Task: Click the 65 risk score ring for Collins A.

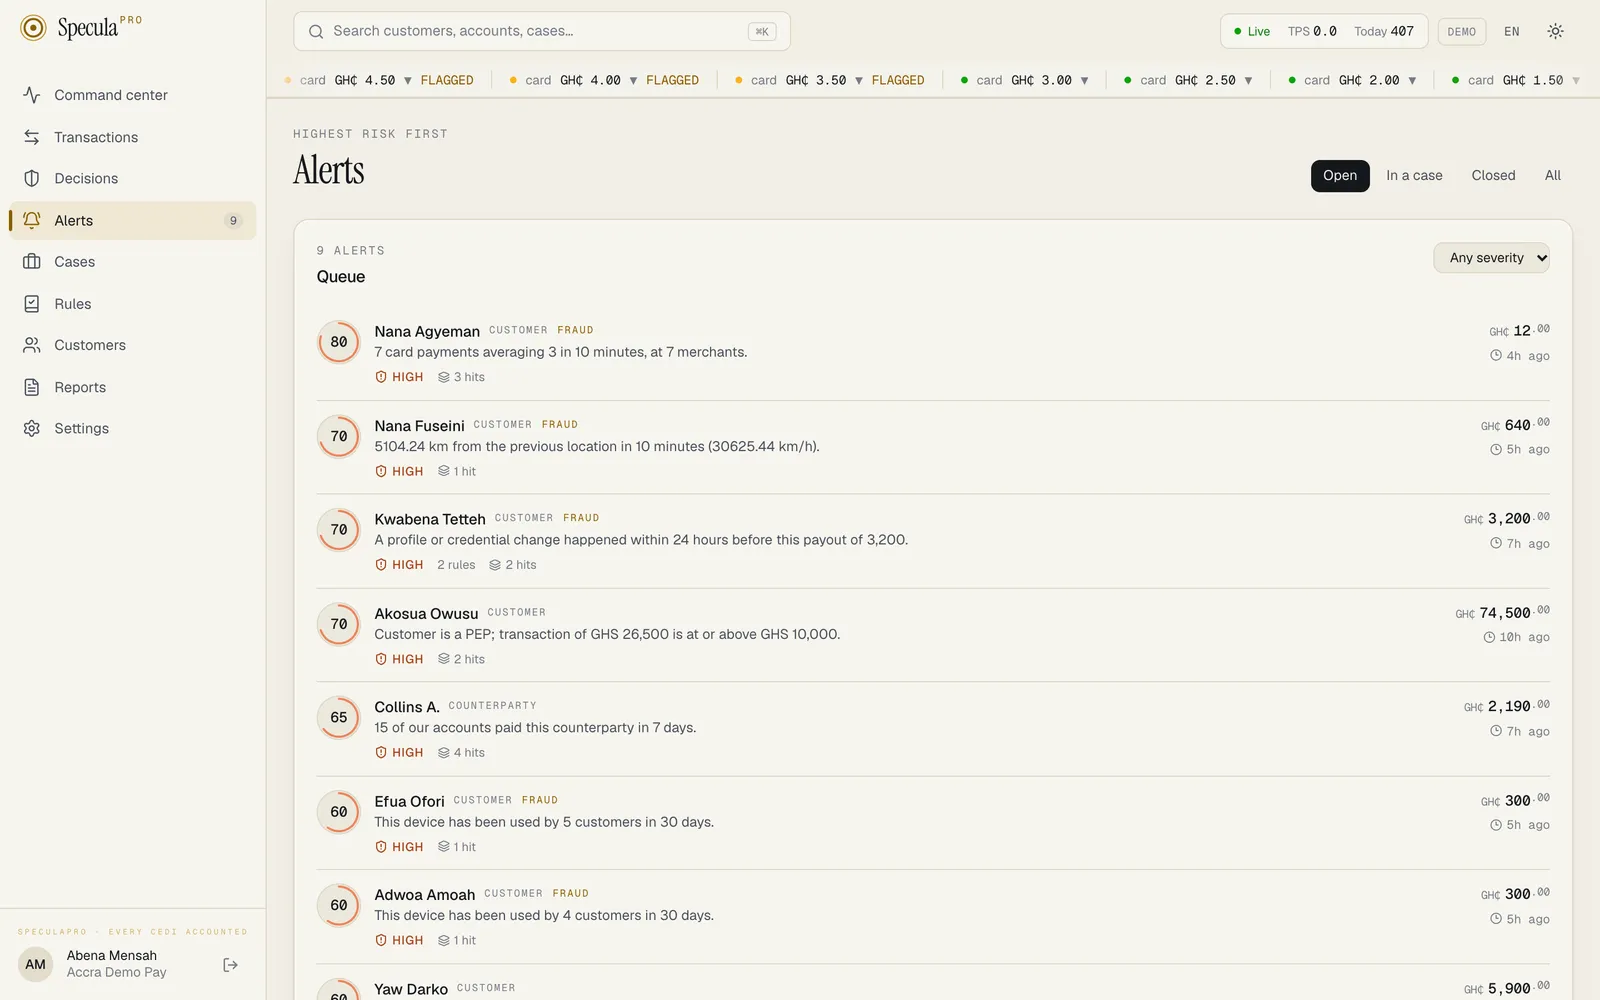Action: tap(339, 718)
